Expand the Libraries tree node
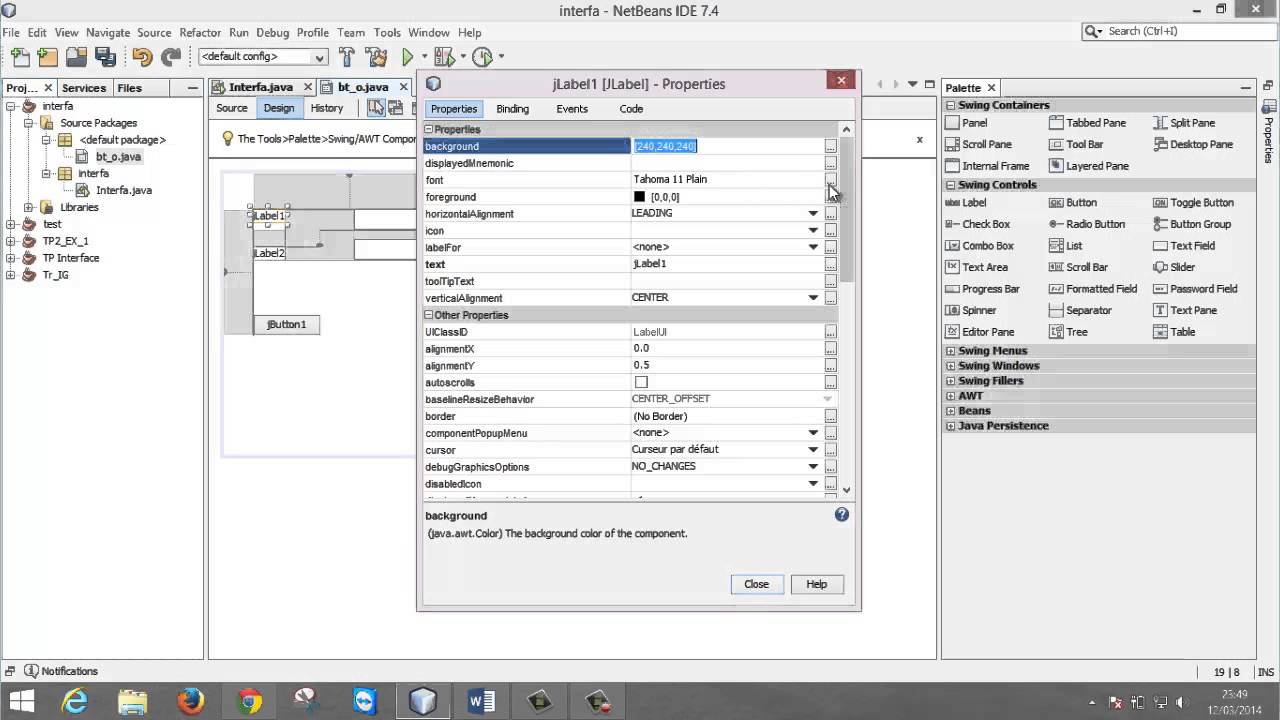This screenshot has height=720, width=1280. pyautogui.click(x=28, y=207)
